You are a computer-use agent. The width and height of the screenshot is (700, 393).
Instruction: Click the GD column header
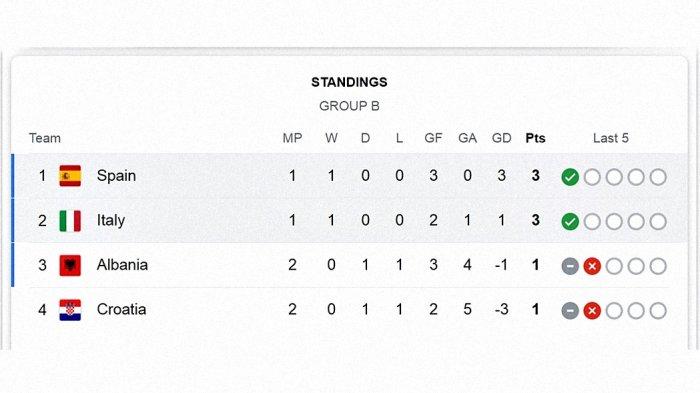(x=501, y=138)
